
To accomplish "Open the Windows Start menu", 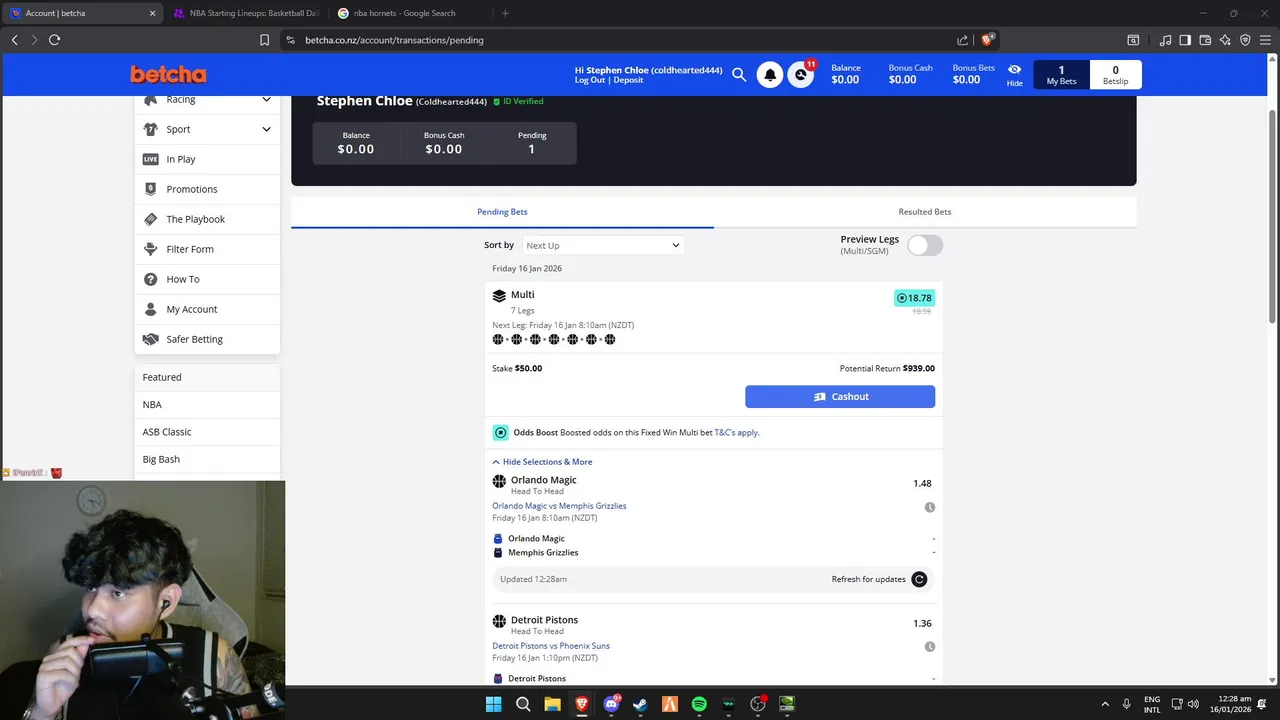I will pyautogui.click(x=493, y=704).
